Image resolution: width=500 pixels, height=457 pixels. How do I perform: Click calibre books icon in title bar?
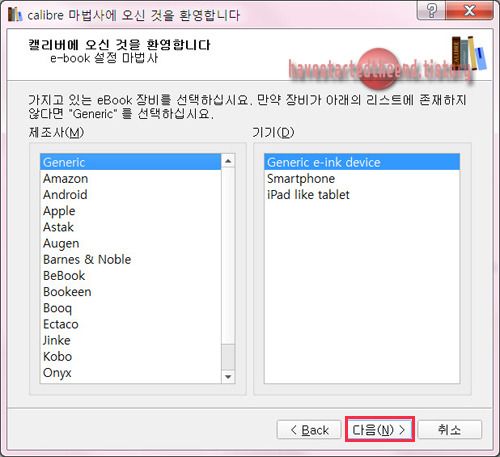point(15,14)
